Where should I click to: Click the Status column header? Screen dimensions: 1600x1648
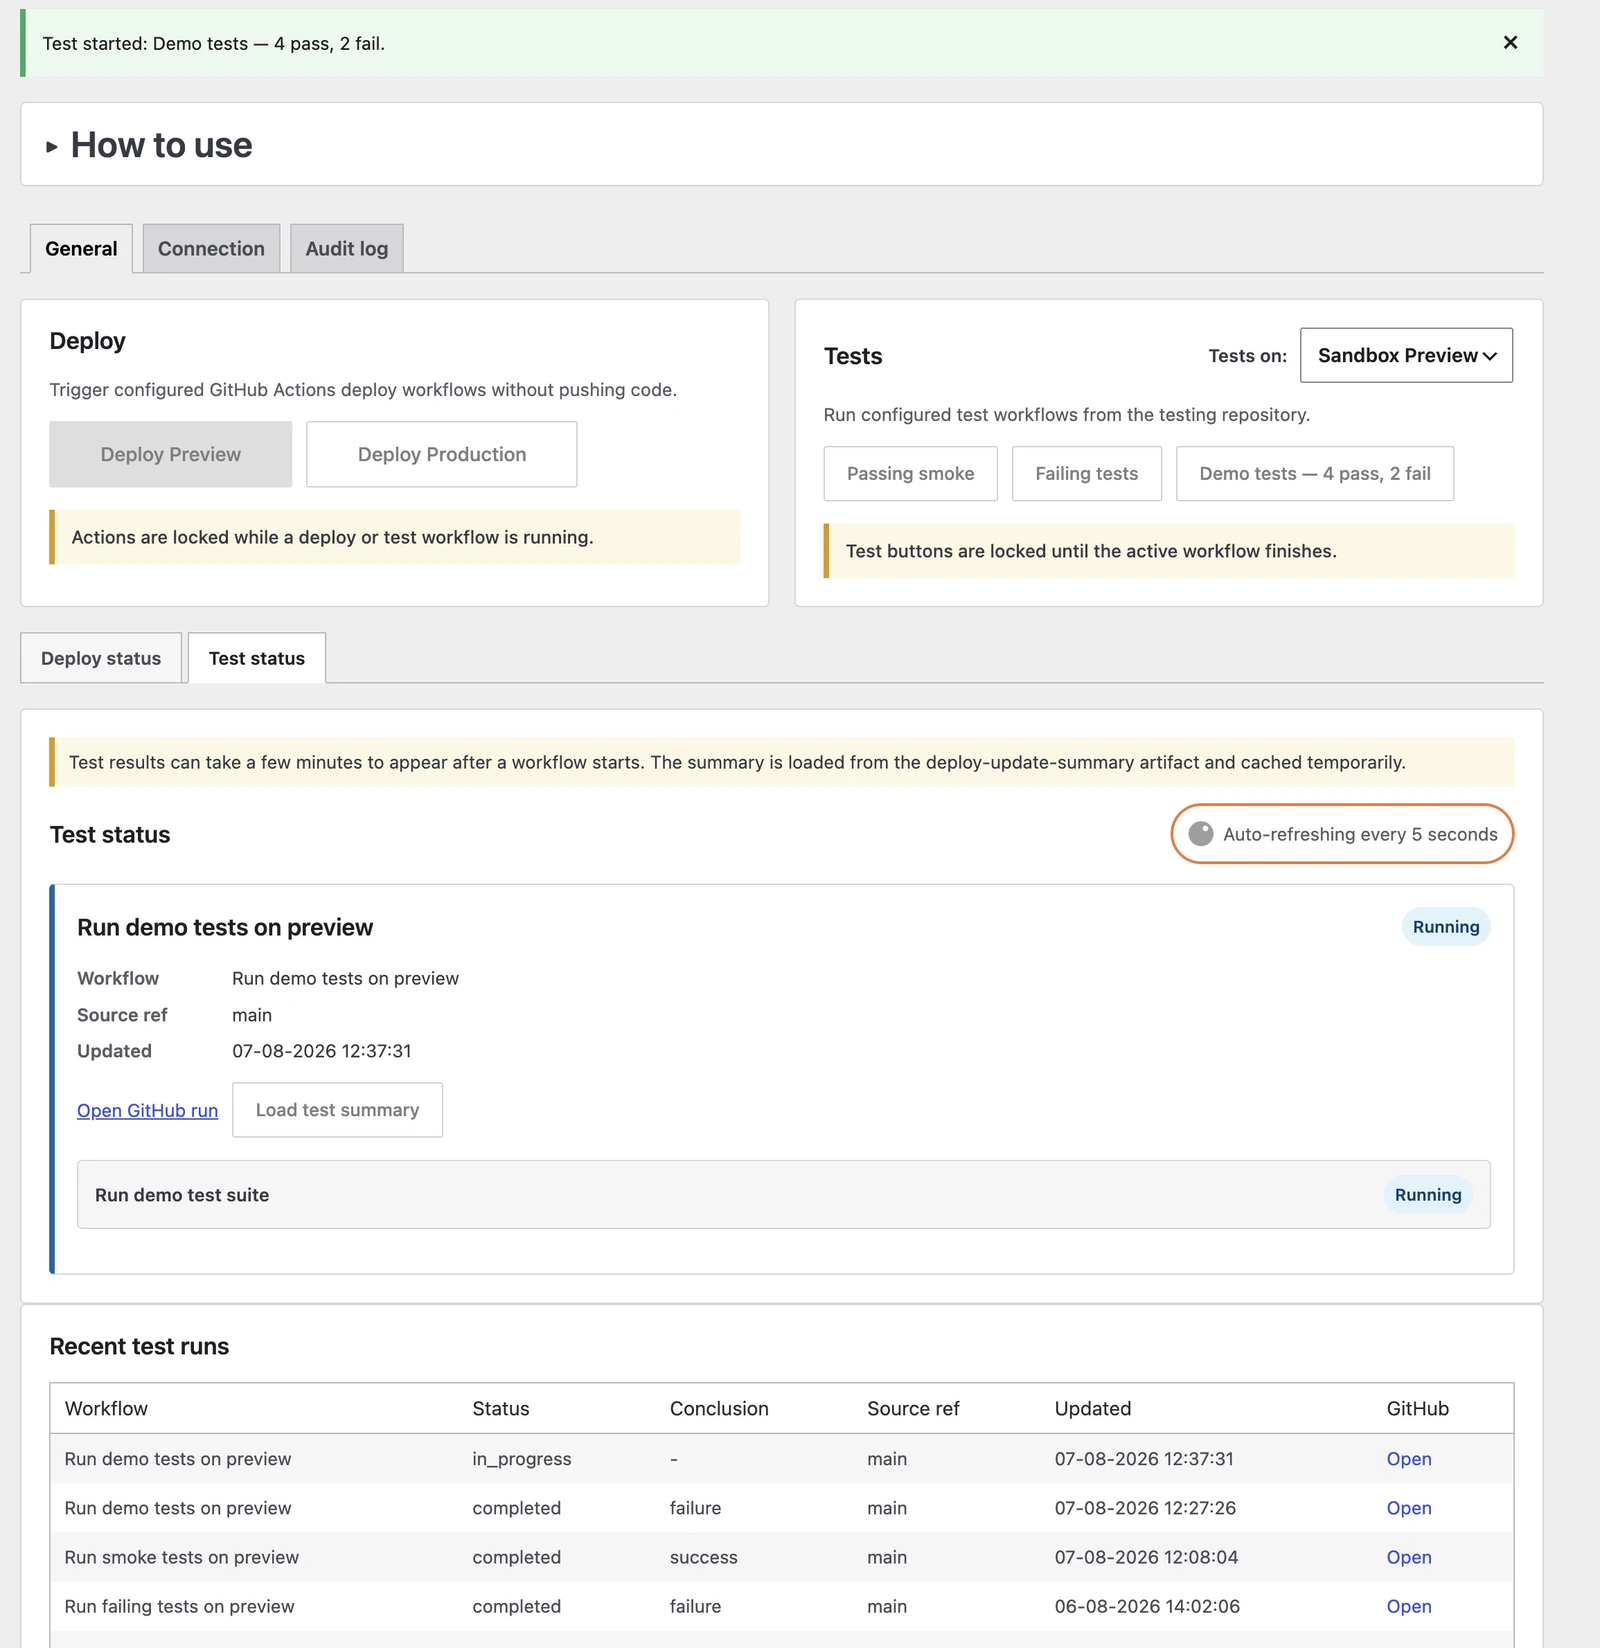(x=500, y=1408)
